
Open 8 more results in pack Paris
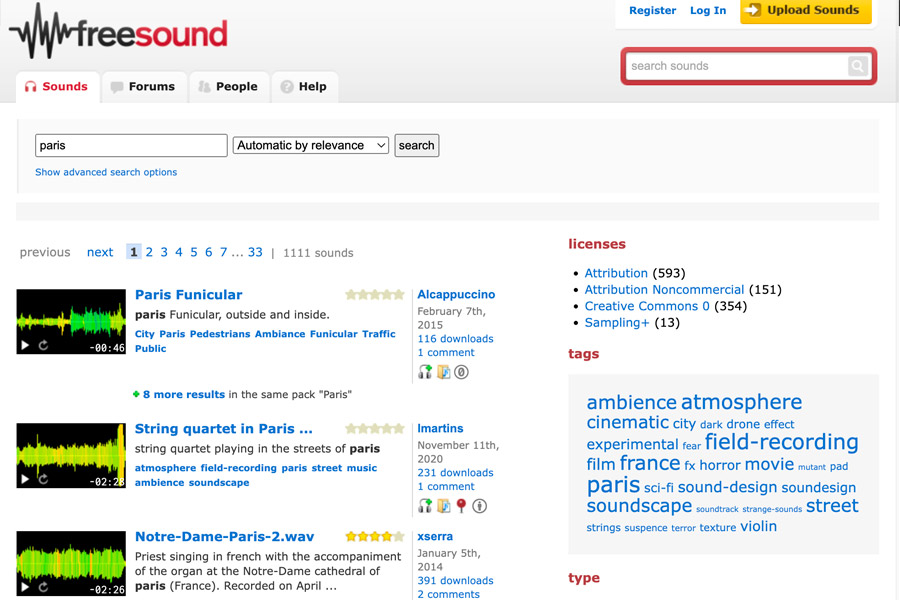184,394
